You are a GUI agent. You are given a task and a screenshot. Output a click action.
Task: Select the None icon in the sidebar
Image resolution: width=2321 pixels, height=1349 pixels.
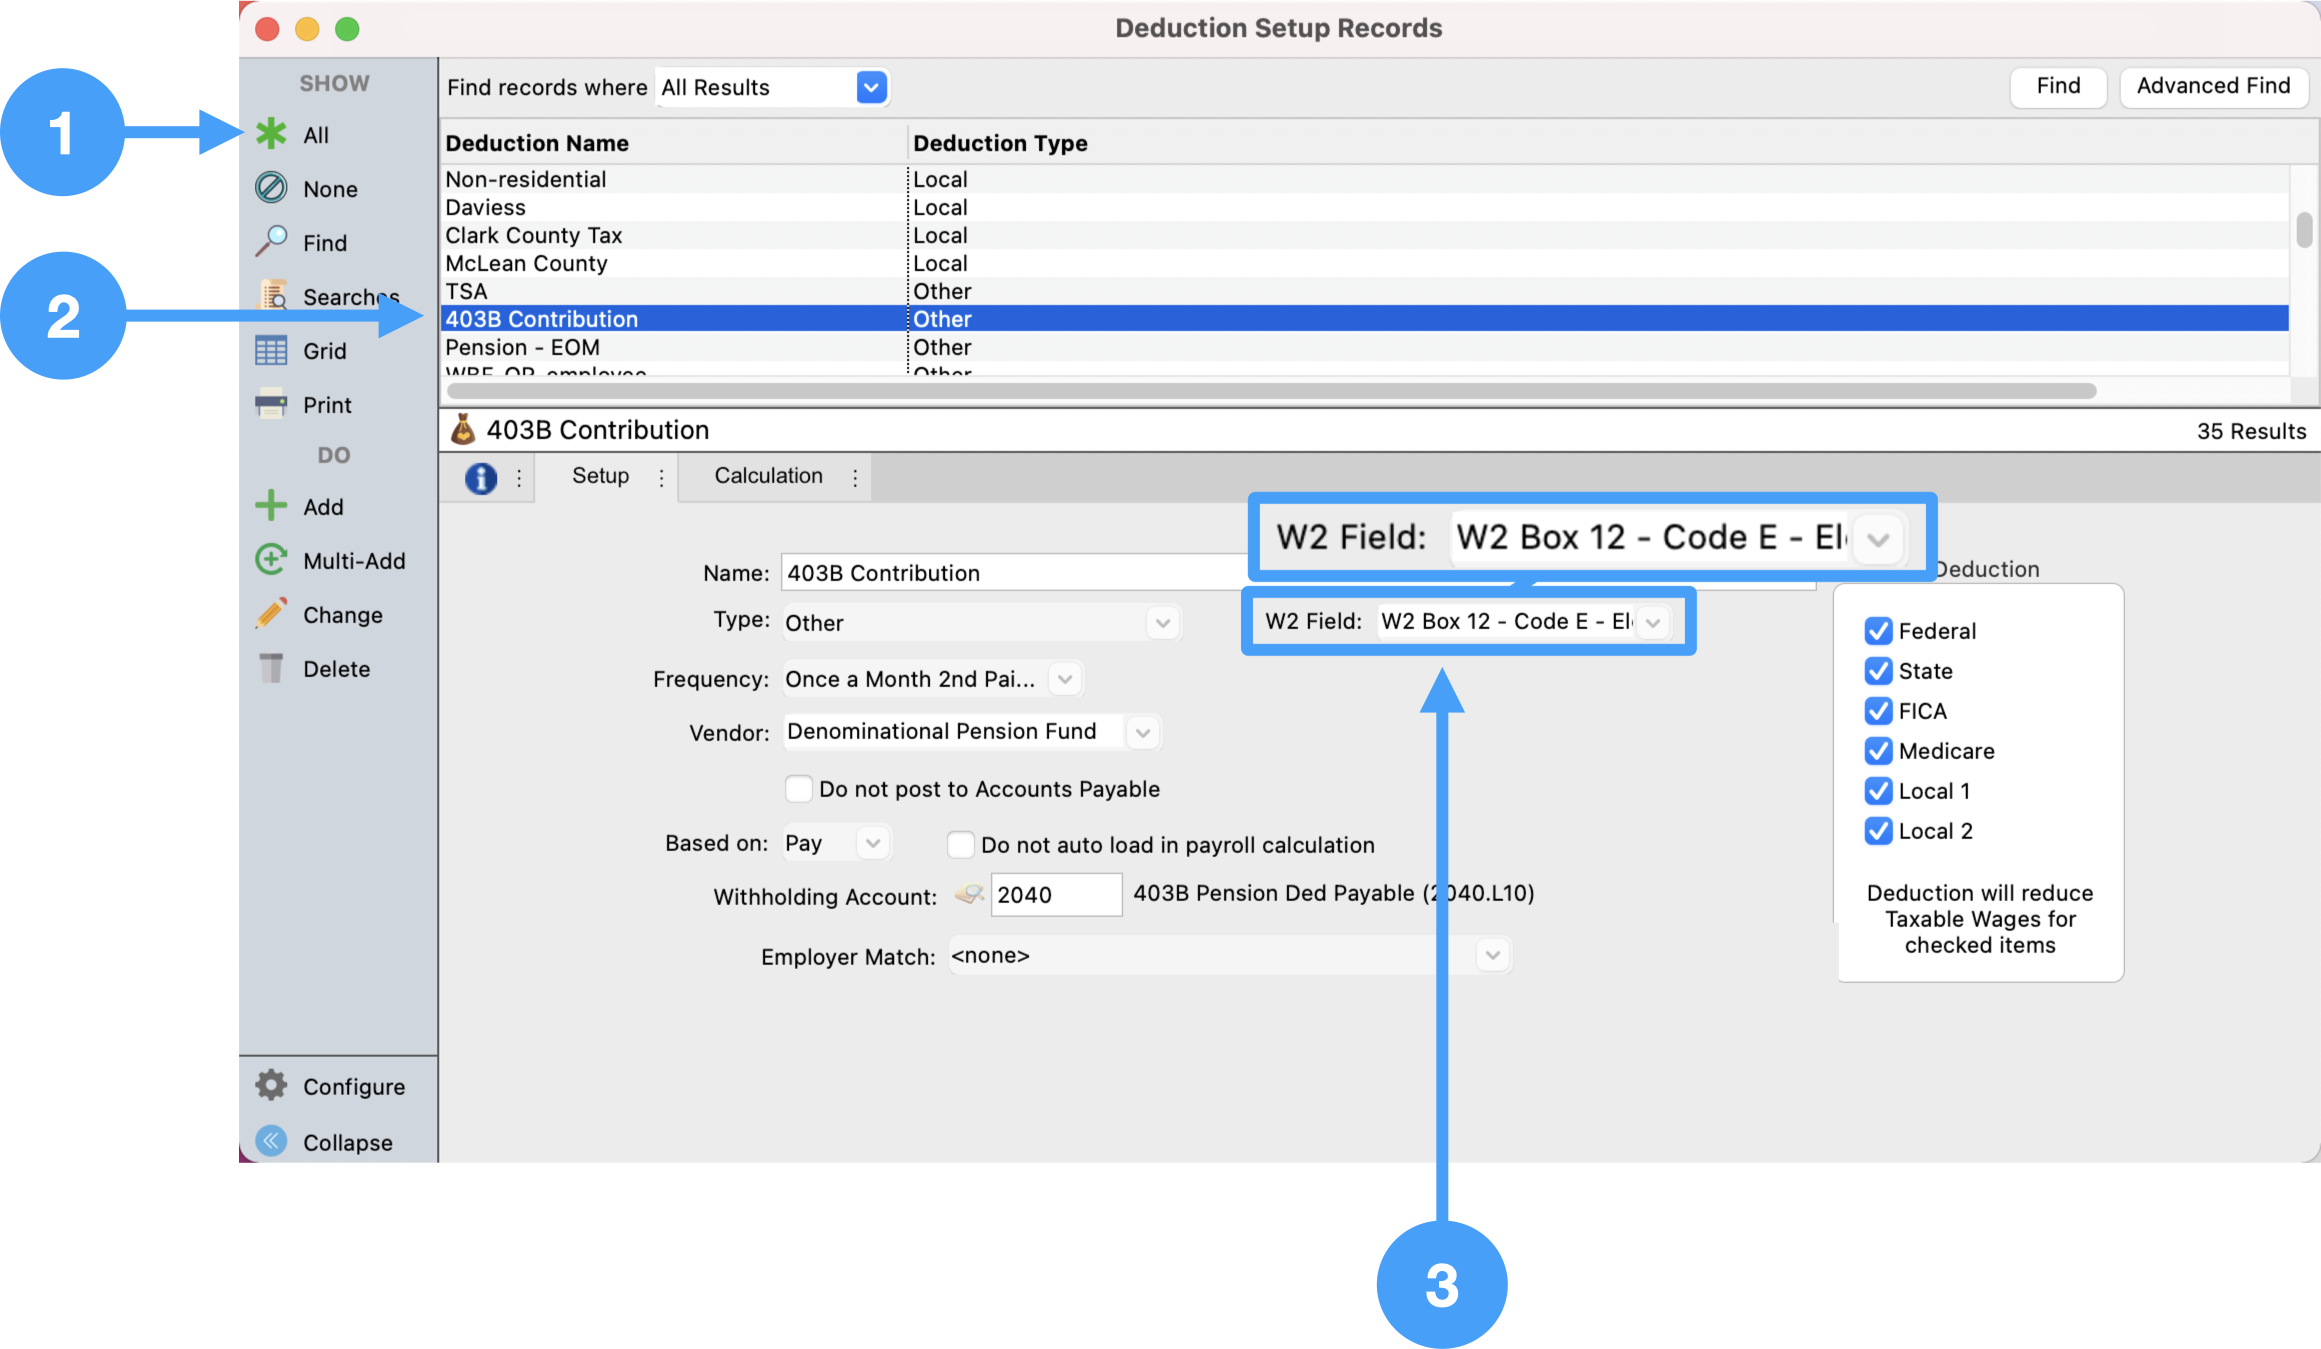pyautogui.click(x=271, y=188)
